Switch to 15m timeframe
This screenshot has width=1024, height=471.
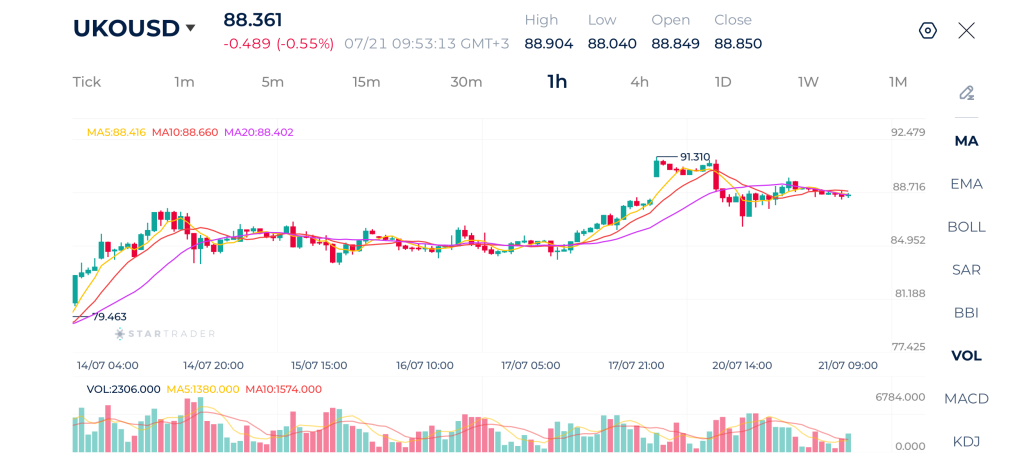click(x=366, y=82)
